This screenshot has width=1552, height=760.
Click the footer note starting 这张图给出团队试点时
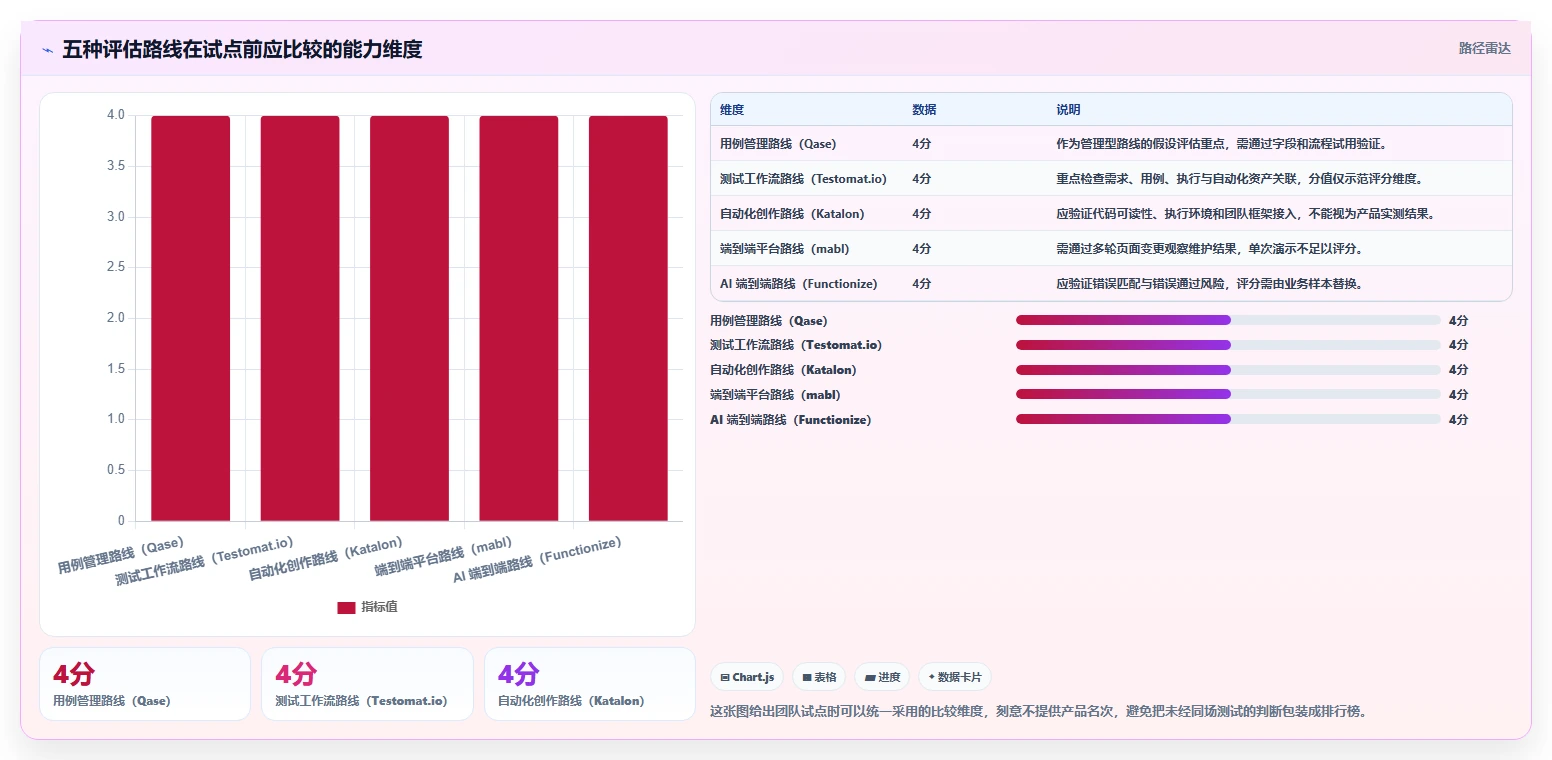1038,712
